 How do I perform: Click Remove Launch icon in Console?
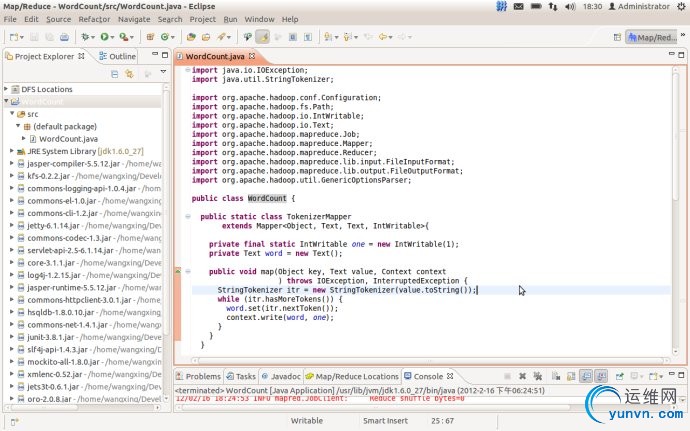pyautogui.click(x=522, y=376)
